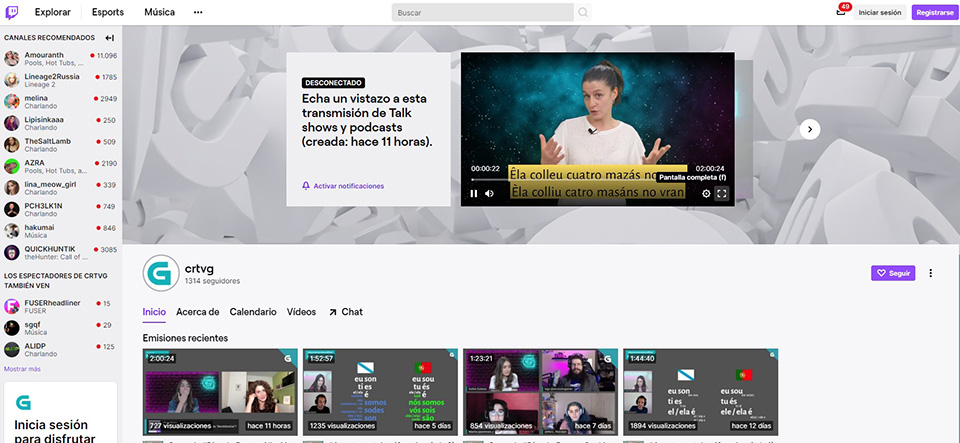Screen dimensions: 960x443
Task: Click the Twitch home logo
Action: coord(12,12)
